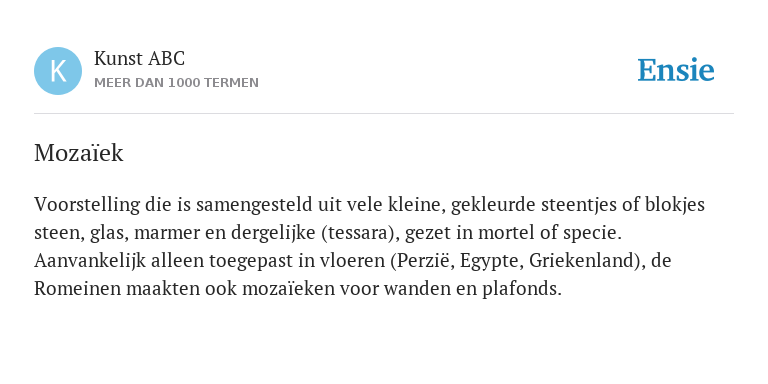Open the Ensie logo link

pos(675,70)
